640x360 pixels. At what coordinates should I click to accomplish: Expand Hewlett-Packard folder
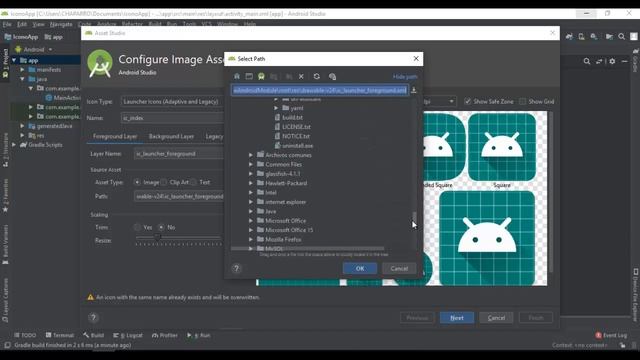[251, 183]
